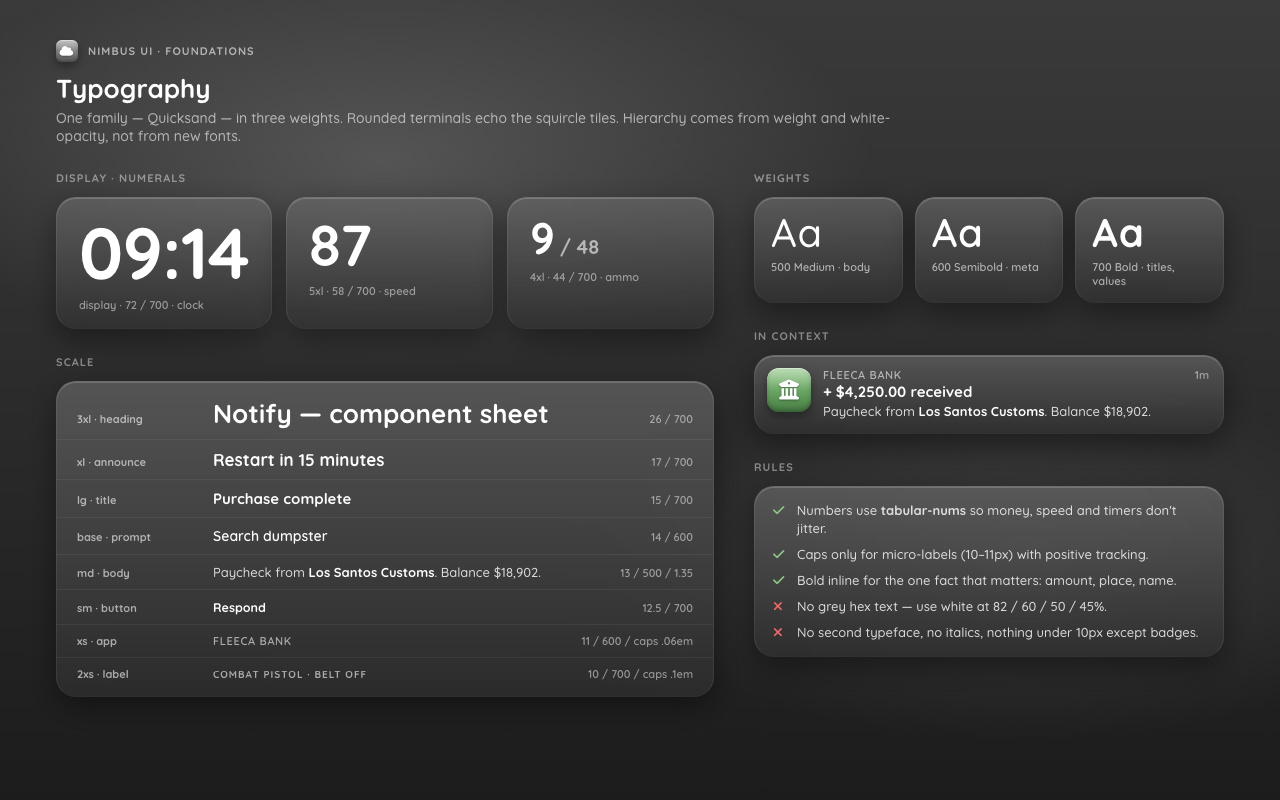Click the "lg · title" row label

coord(97,500)
